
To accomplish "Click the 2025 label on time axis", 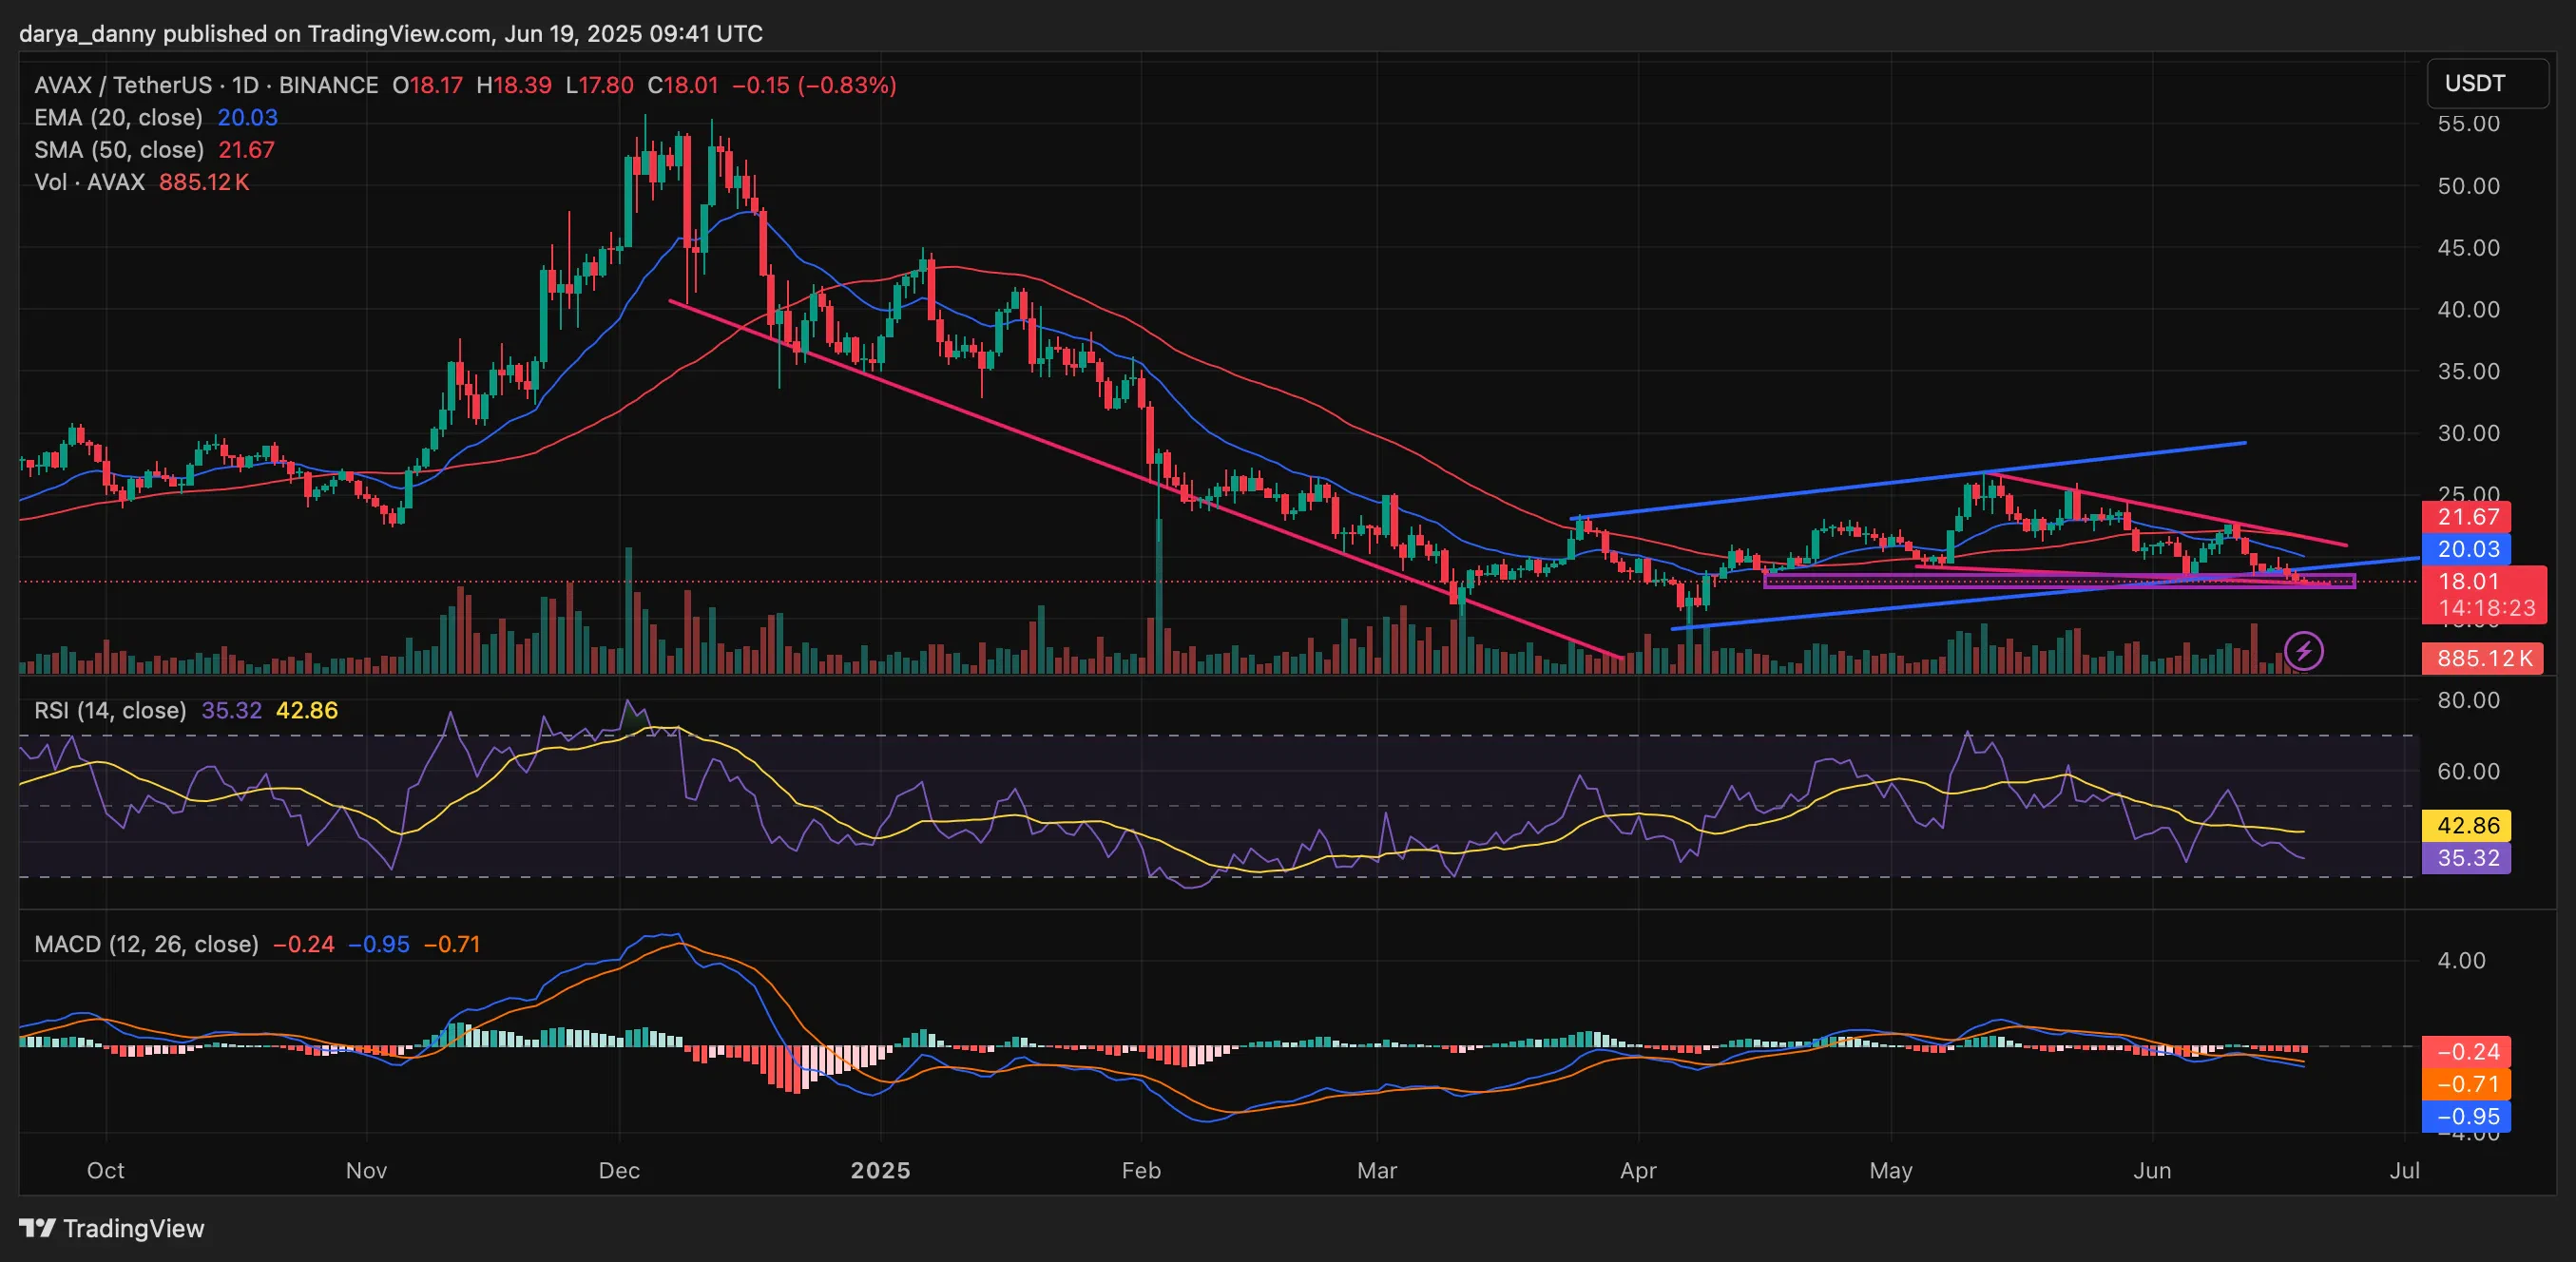I will tap(880, 1170).
